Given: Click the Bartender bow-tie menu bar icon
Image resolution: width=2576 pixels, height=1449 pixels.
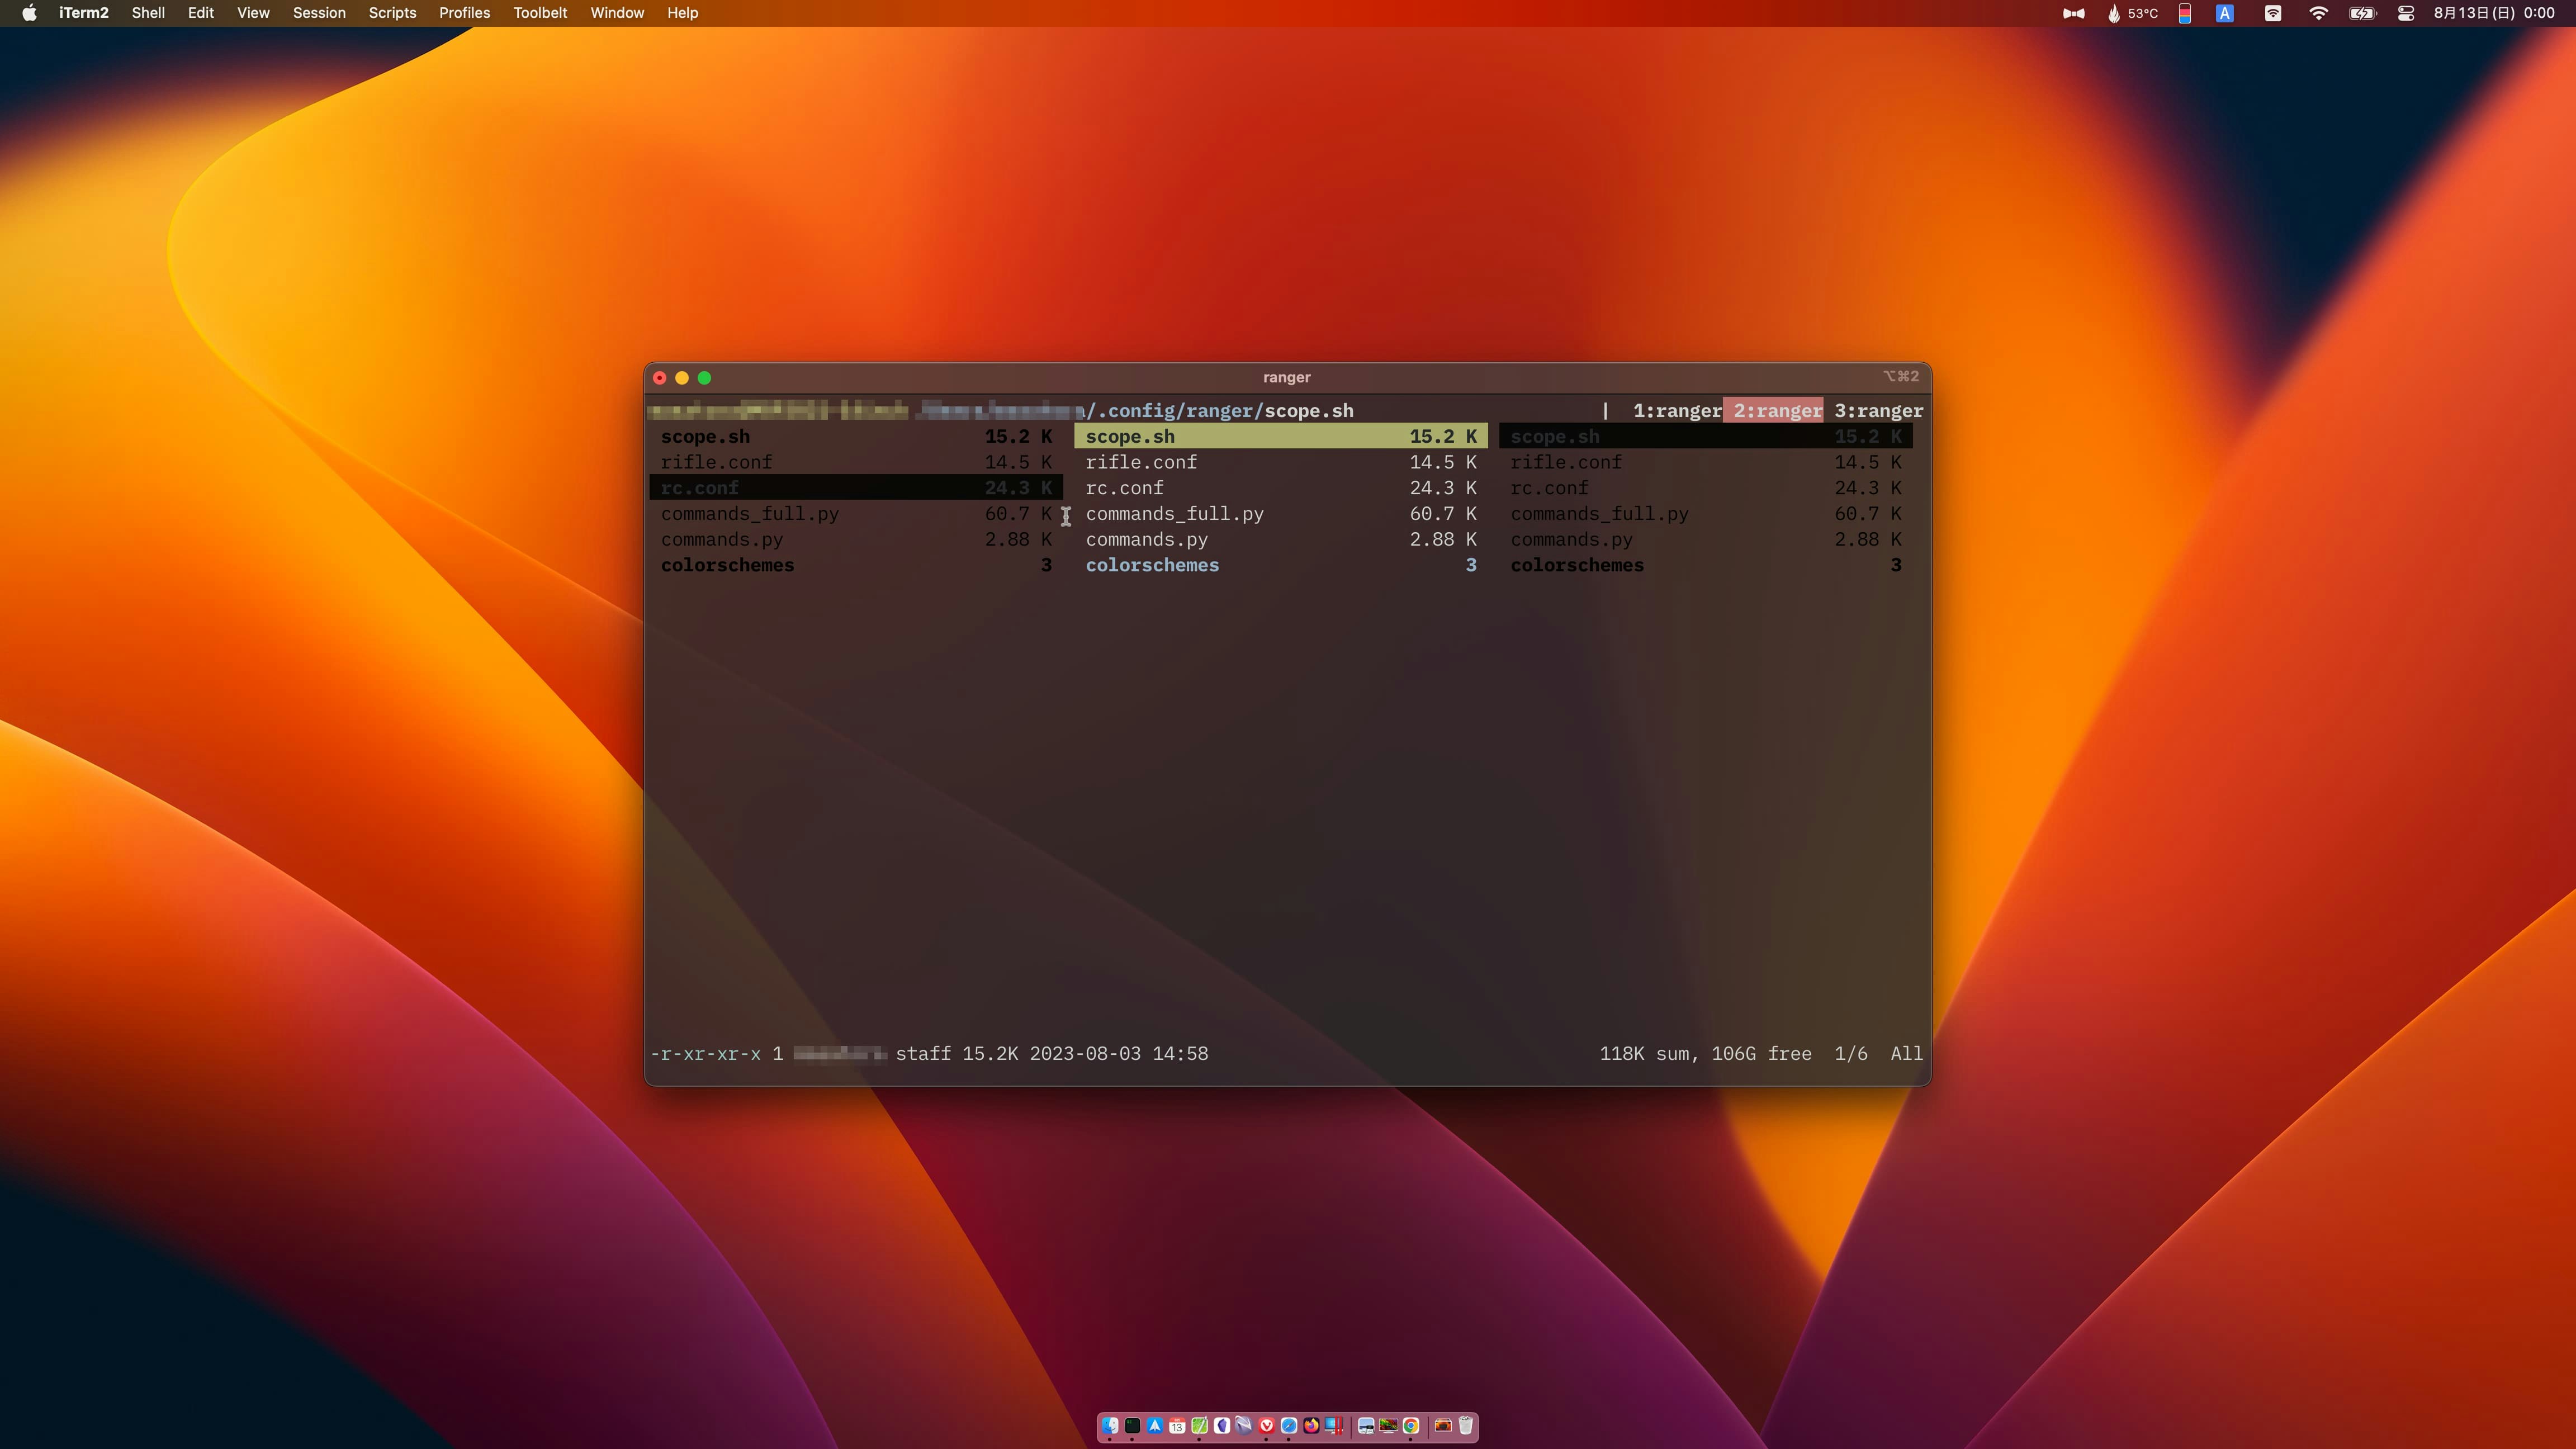Looking at the screenshot, I should (2073, 13).
